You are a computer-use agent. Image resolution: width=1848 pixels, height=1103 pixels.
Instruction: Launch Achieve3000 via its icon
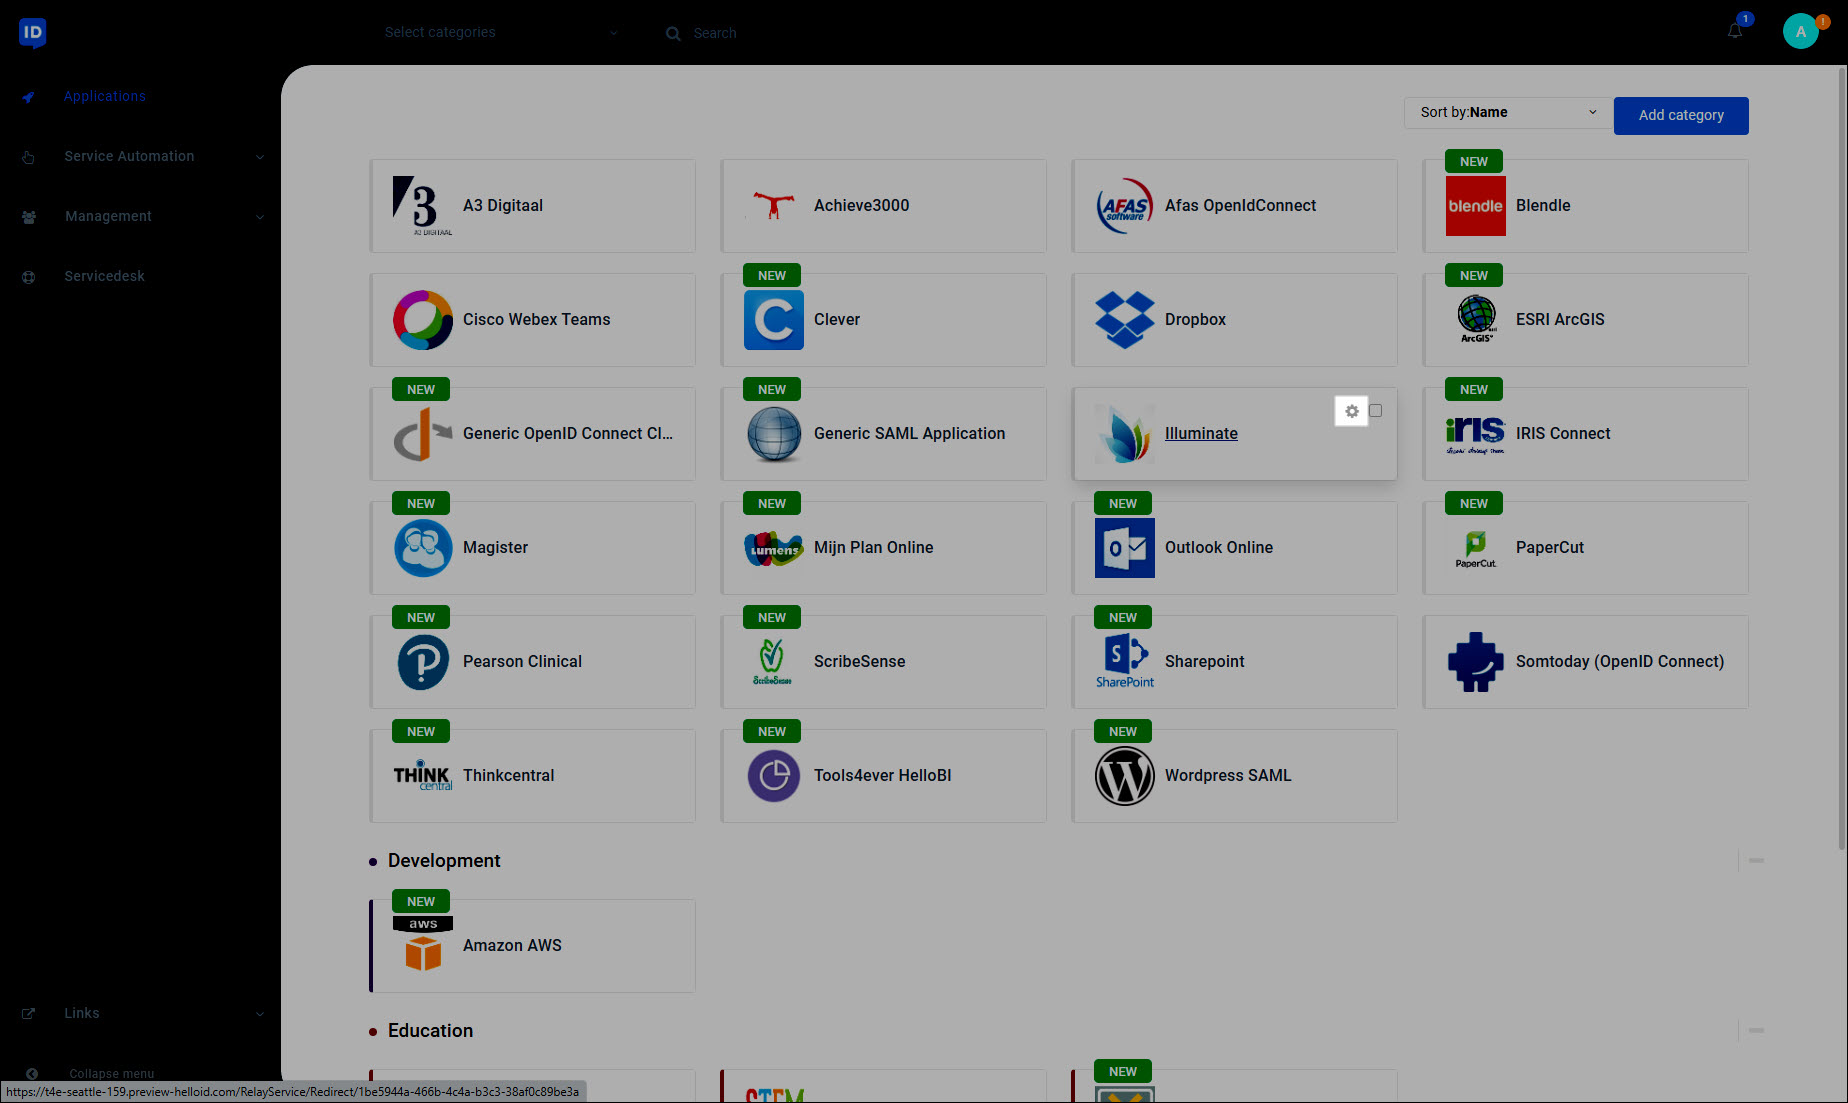click(x=774, y=206)
